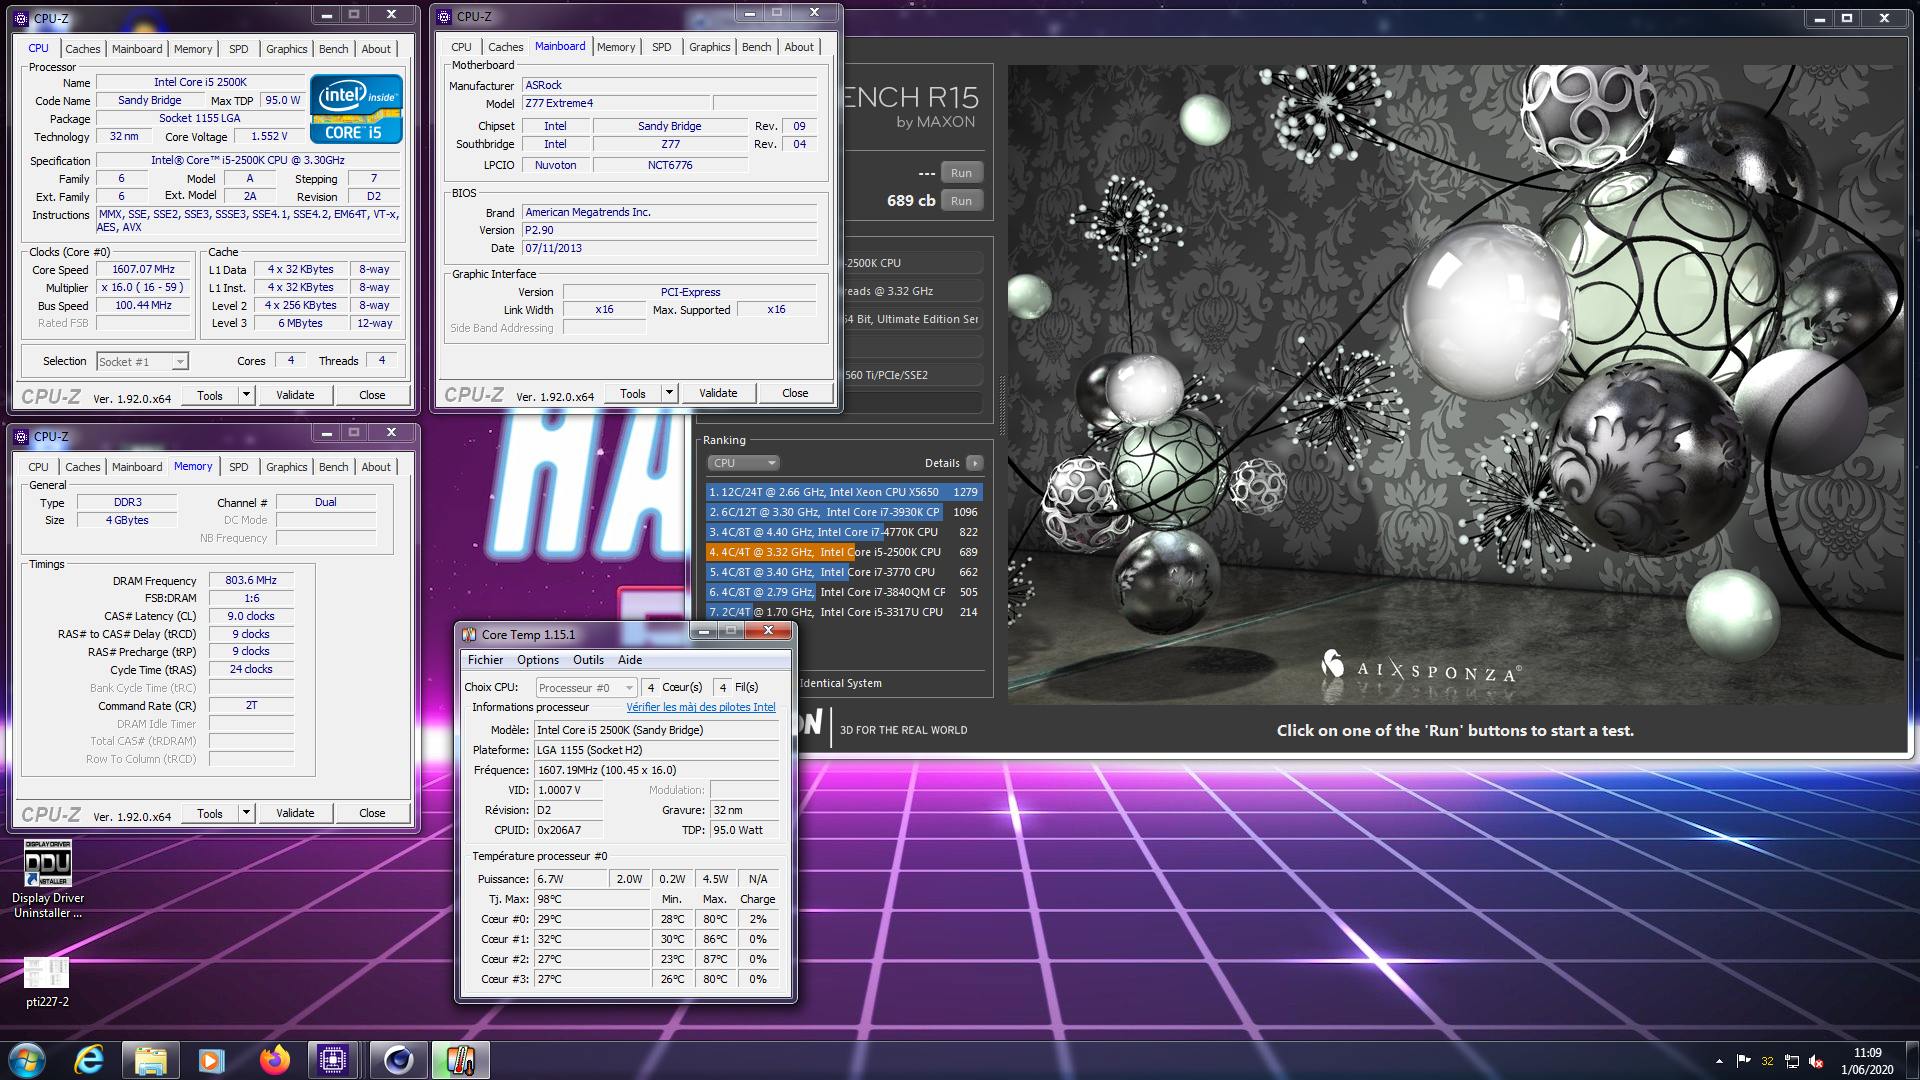1920x1080 pixels.
Task: Click Validate in the CPU-Z CPU window
Action: coord(295,395)
